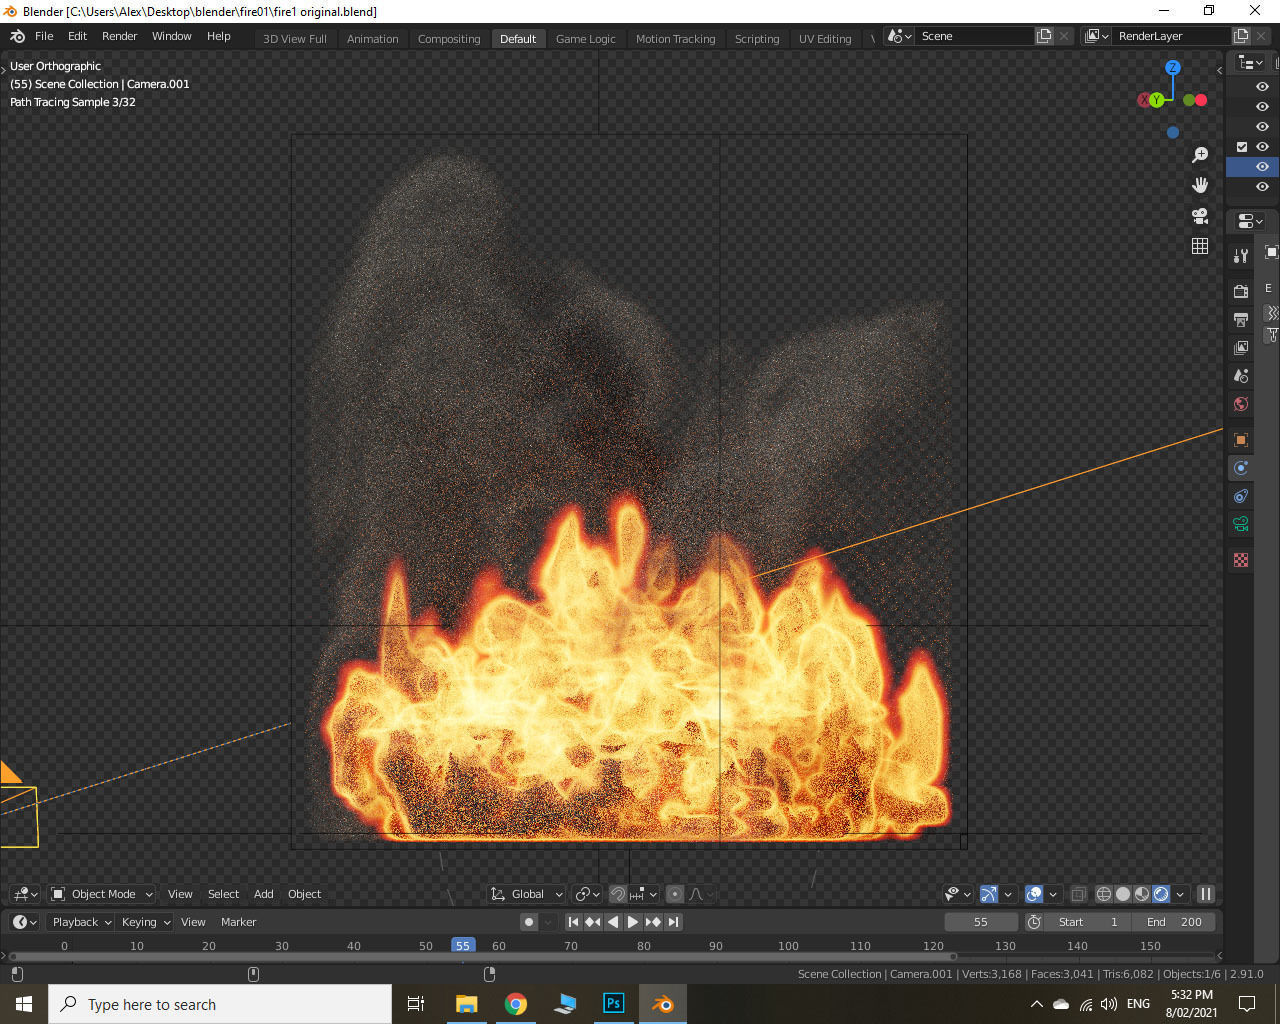
Task: Toggle visibility of the selected outliner object
Action: coord(1261,167)
